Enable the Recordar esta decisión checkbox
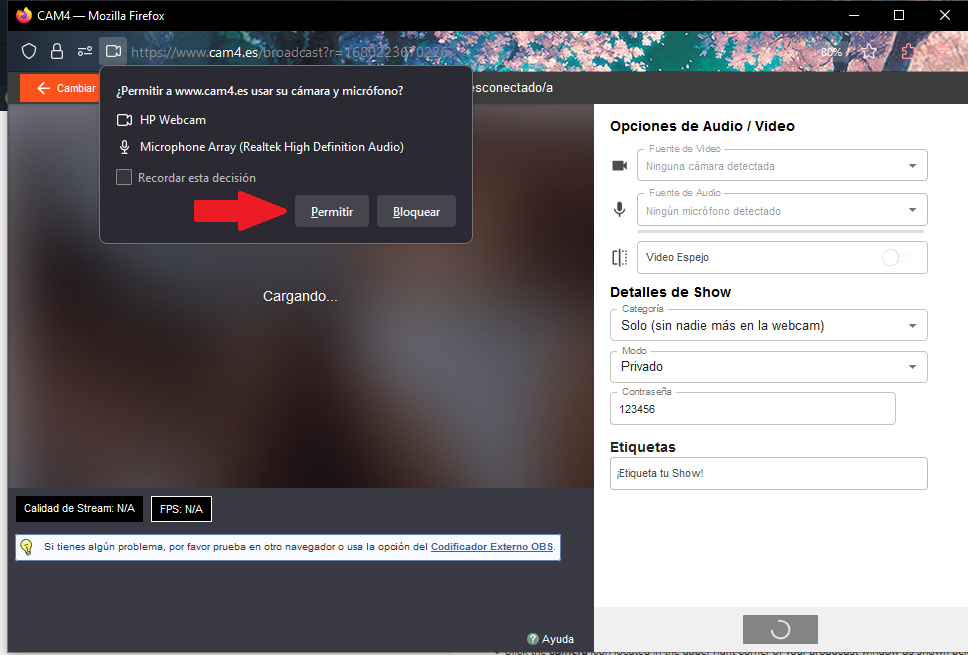968x655 pixels. click(124, 177)
